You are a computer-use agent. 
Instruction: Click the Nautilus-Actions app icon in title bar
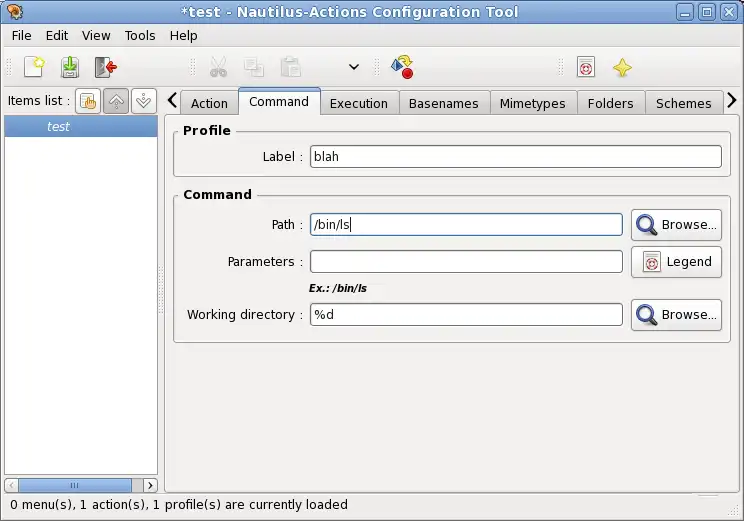pos(15,11)
